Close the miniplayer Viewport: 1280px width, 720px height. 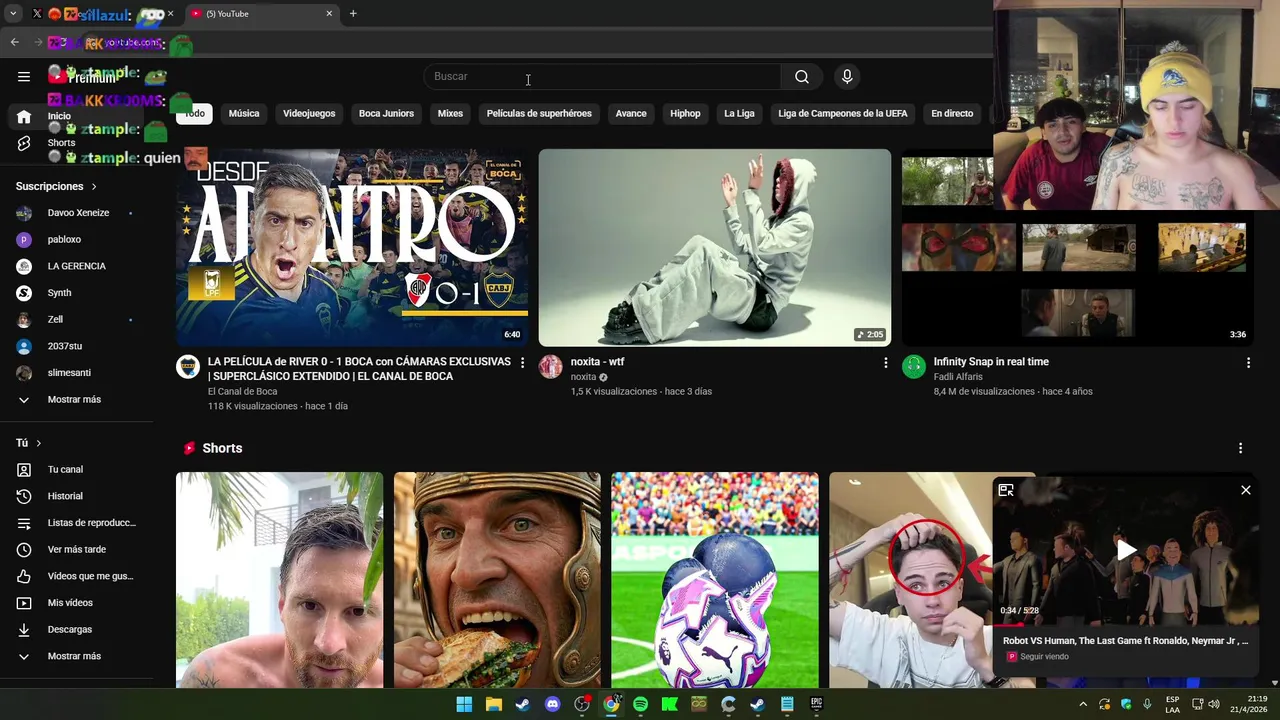click(1246, 490)
